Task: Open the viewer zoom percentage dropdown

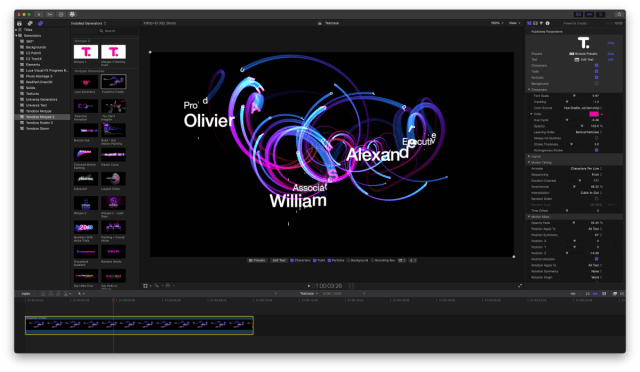Action: (497, 23)
